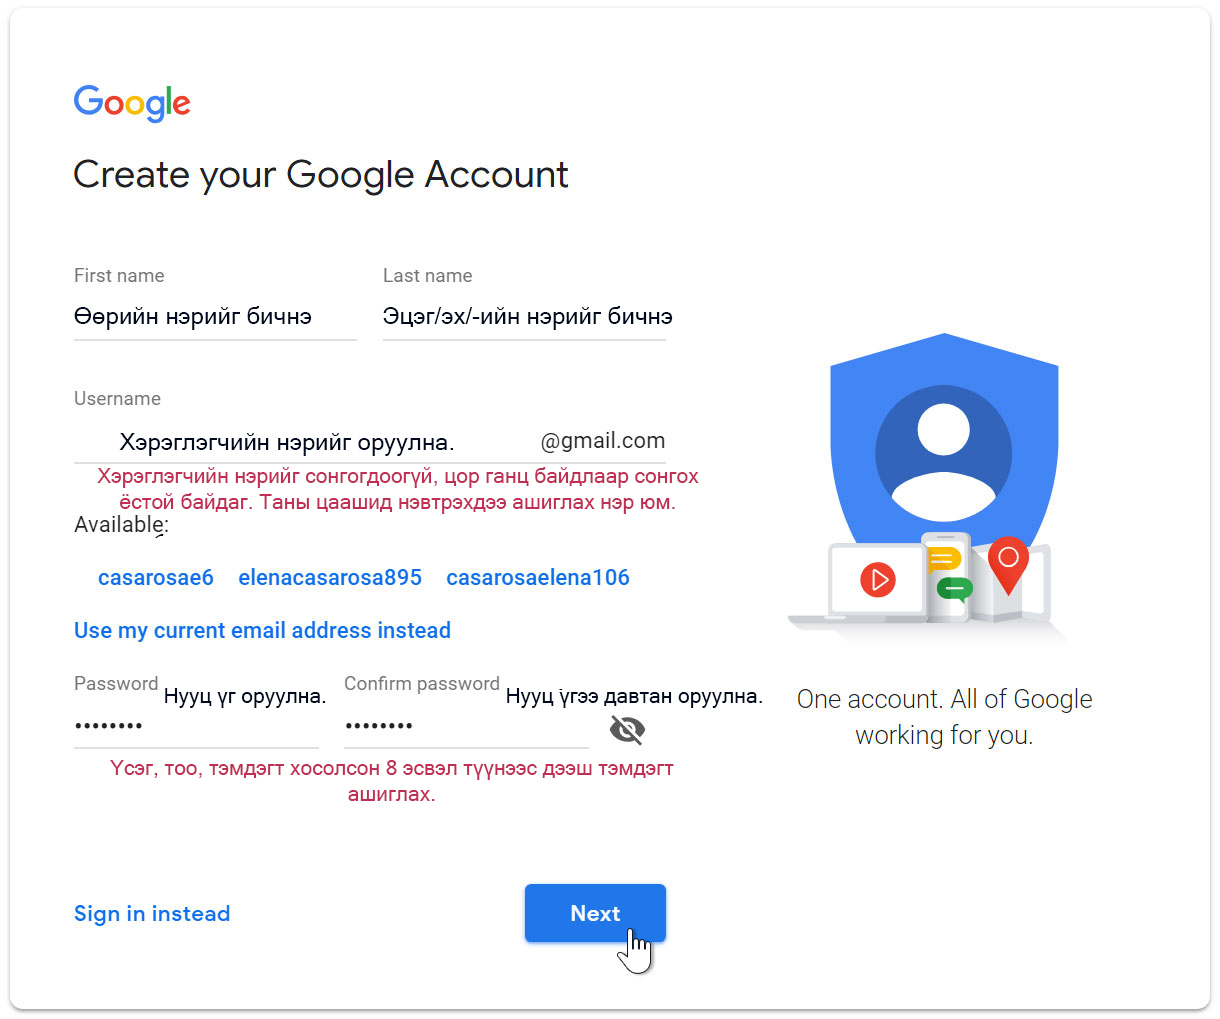Click the Google logo

[132, 102]
